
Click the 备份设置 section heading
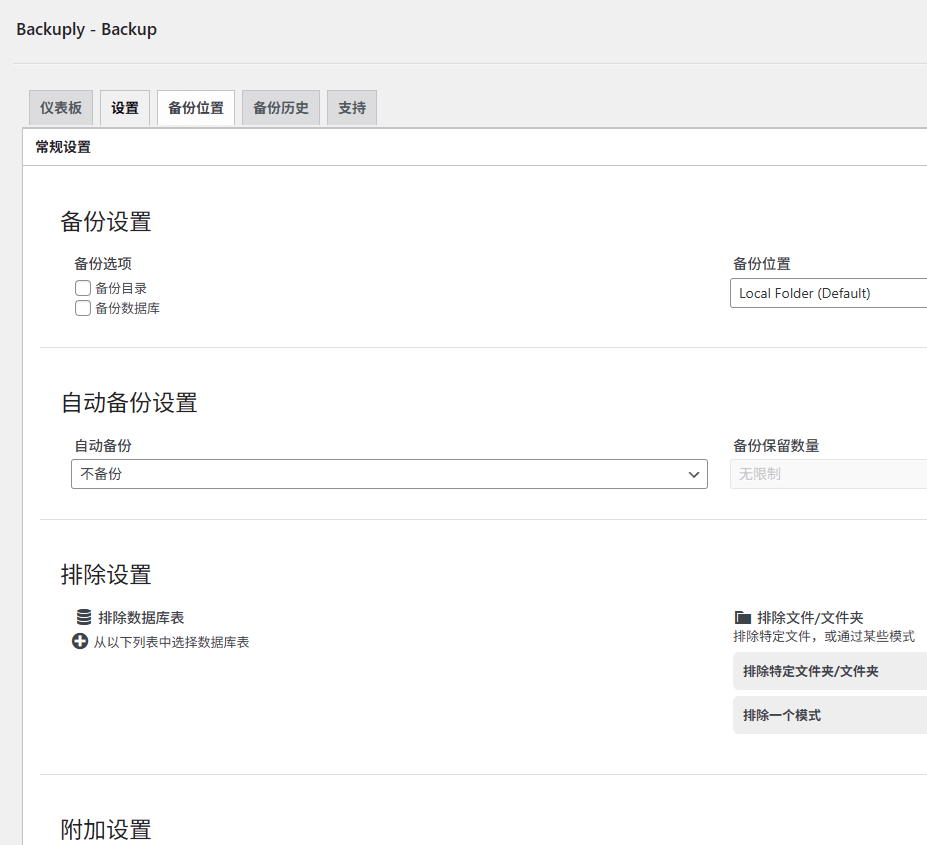click(x=105, y=221)
